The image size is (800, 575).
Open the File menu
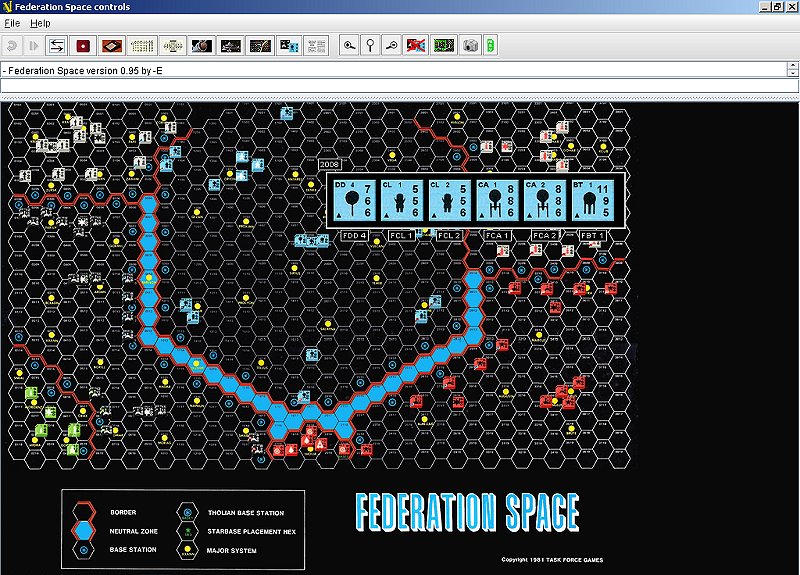12,23
